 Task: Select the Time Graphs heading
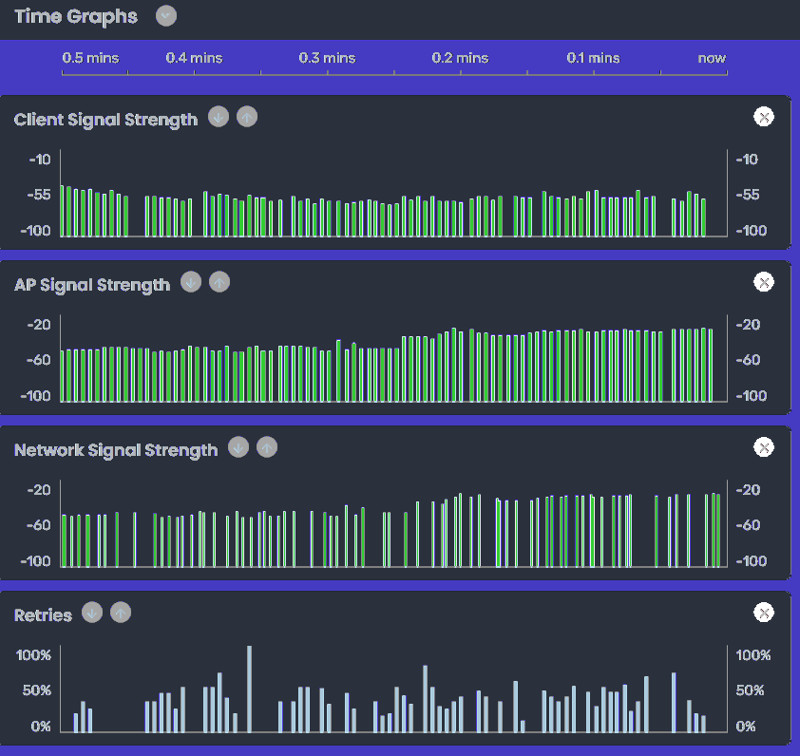tap(76, 16)
